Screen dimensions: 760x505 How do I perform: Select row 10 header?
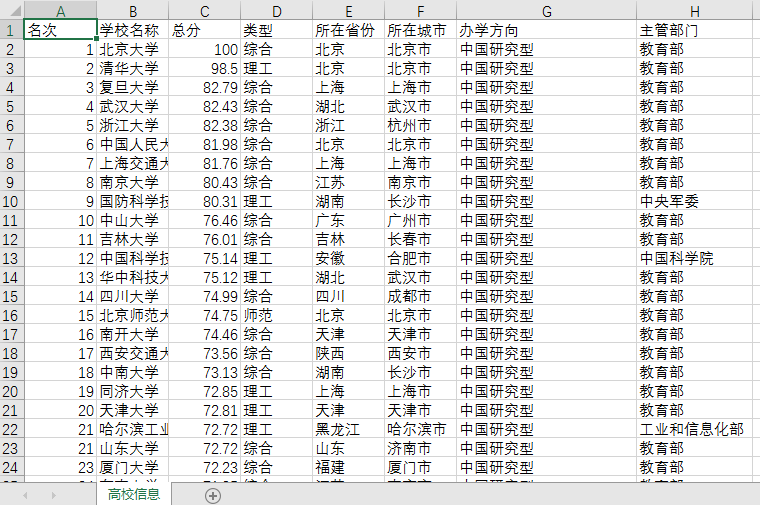12,201
